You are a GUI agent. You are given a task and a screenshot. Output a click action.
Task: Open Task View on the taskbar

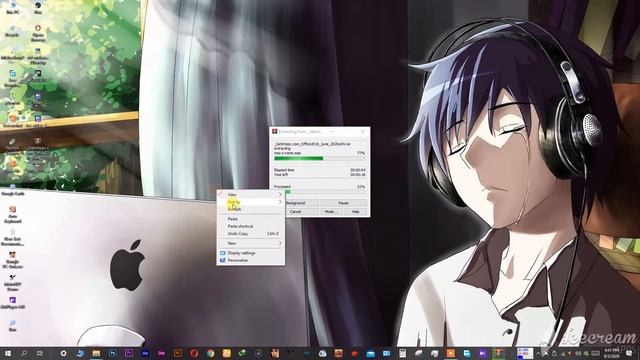(40, 353)
